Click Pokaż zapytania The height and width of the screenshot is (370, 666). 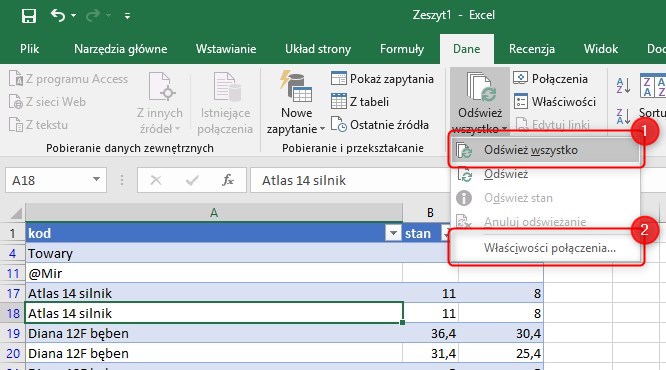click(382, 79)
